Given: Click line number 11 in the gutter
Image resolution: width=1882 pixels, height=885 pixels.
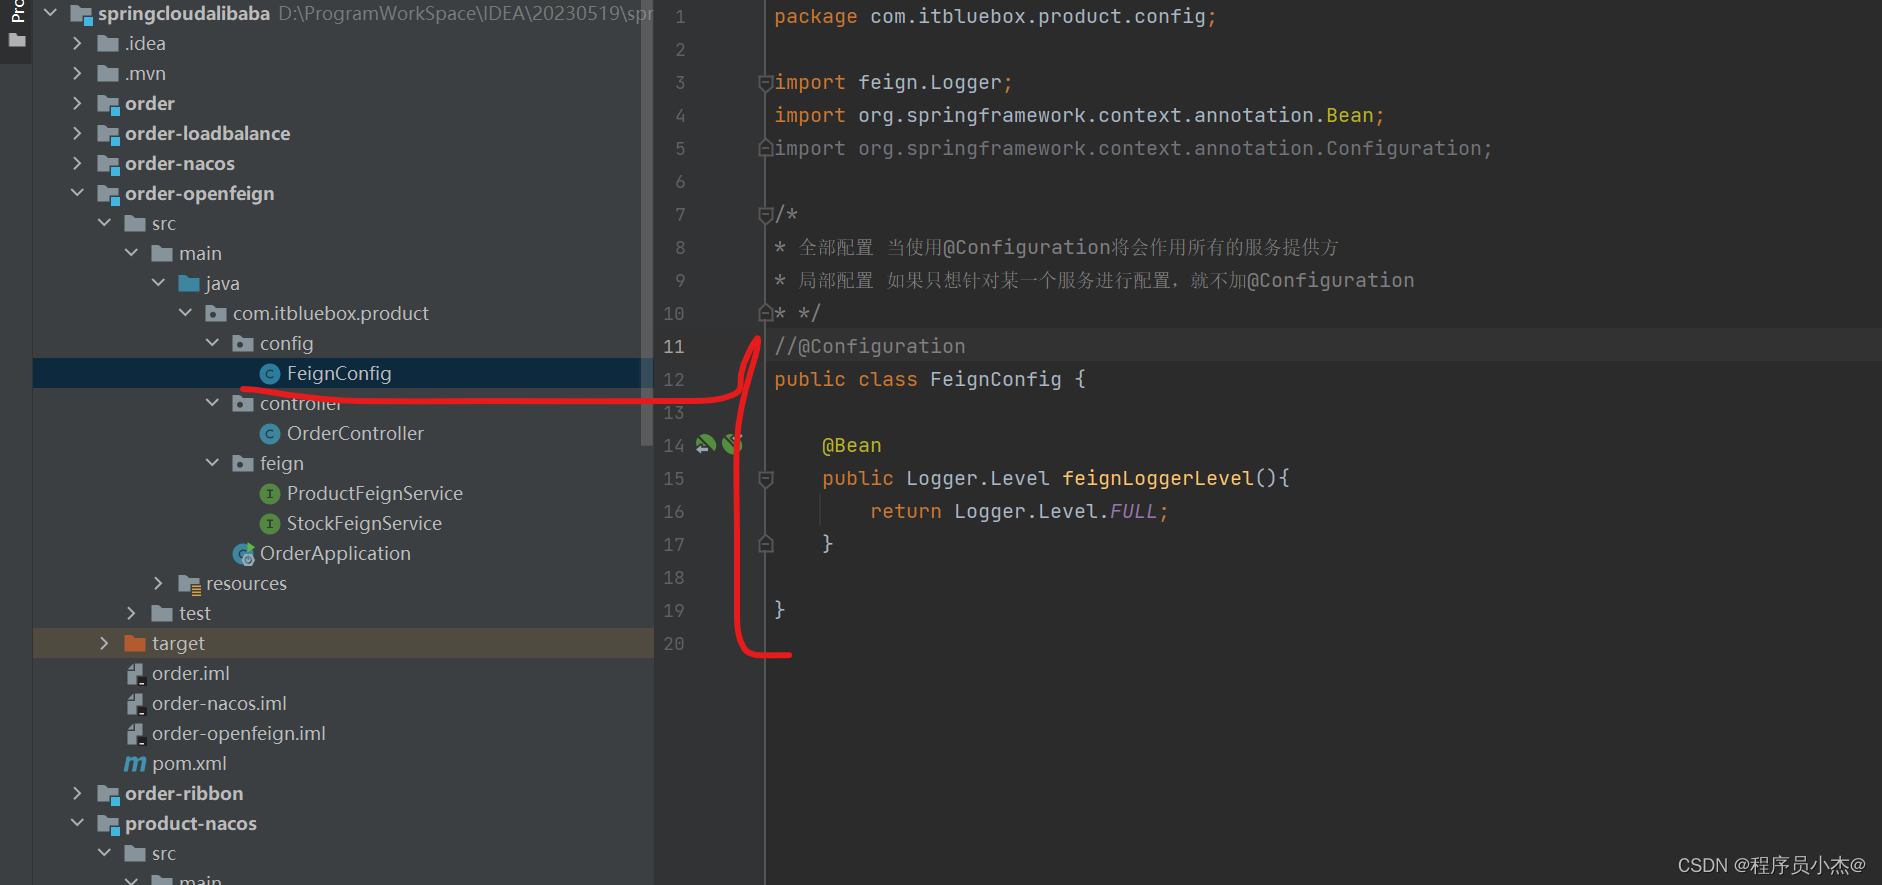Looking at the screenshot, I should (x=674, y=346).
